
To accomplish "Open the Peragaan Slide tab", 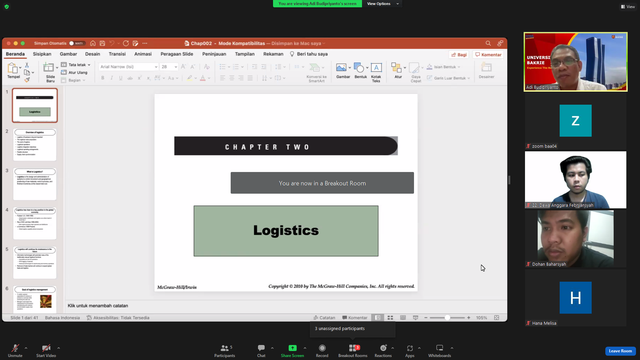I will coord(177,54).
